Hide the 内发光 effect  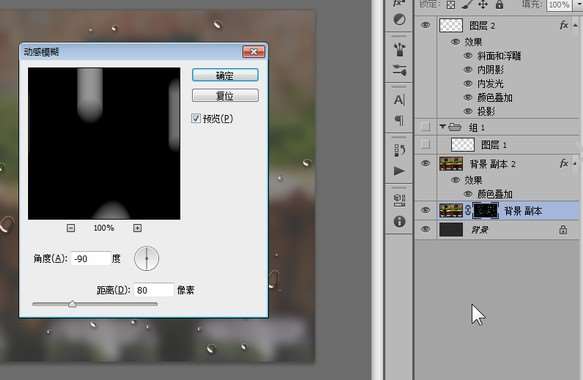pyautogui.click(x=468, y=83)
